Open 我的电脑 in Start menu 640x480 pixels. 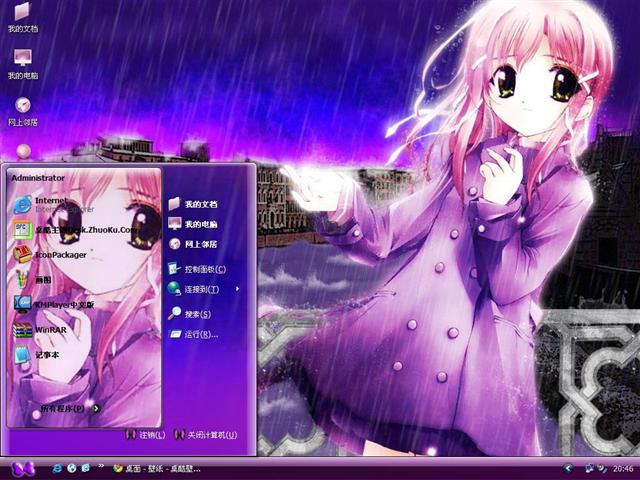pyautogui.click(x=193, y=224)
